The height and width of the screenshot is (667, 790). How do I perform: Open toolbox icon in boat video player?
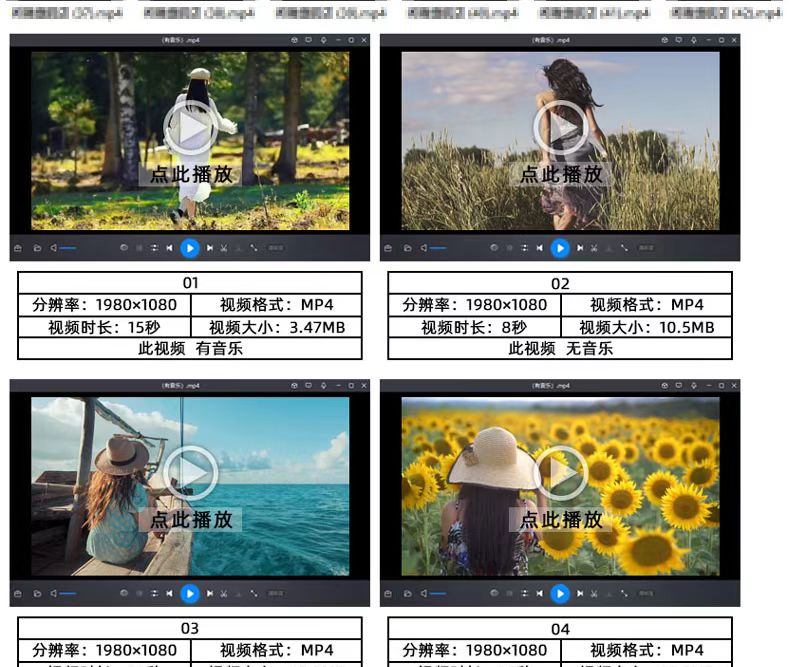pos(17,593)
